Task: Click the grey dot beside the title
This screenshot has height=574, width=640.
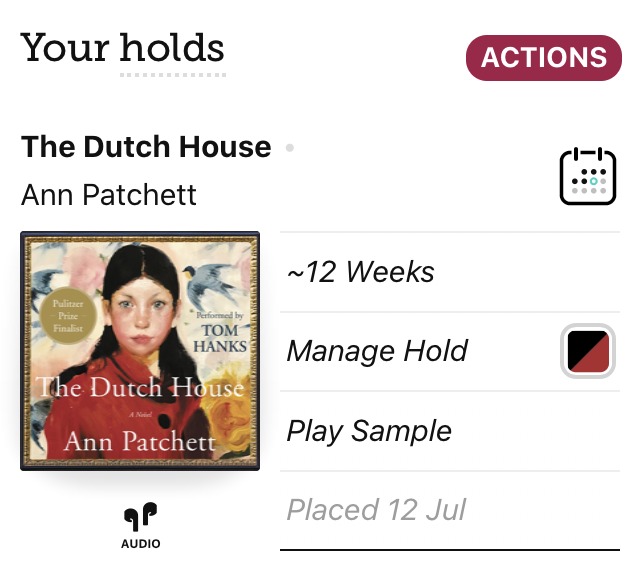Action: pyautogui.click(x=290, y=148)
